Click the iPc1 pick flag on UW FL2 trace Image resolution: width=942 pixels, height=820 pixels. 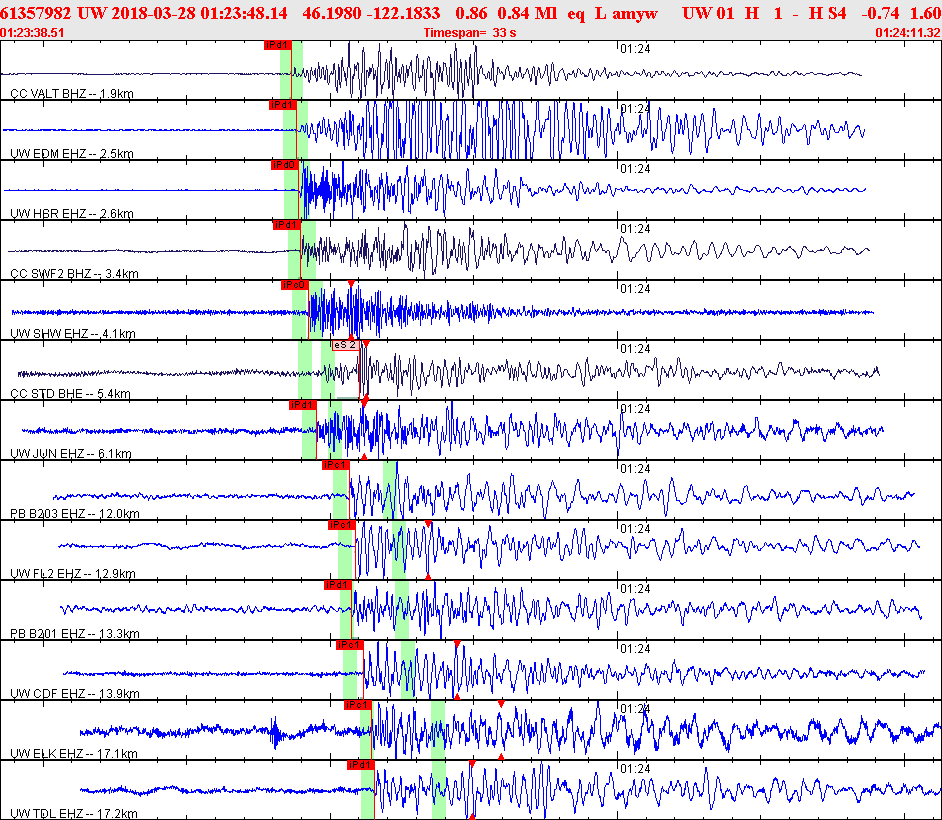coord(342,526)
